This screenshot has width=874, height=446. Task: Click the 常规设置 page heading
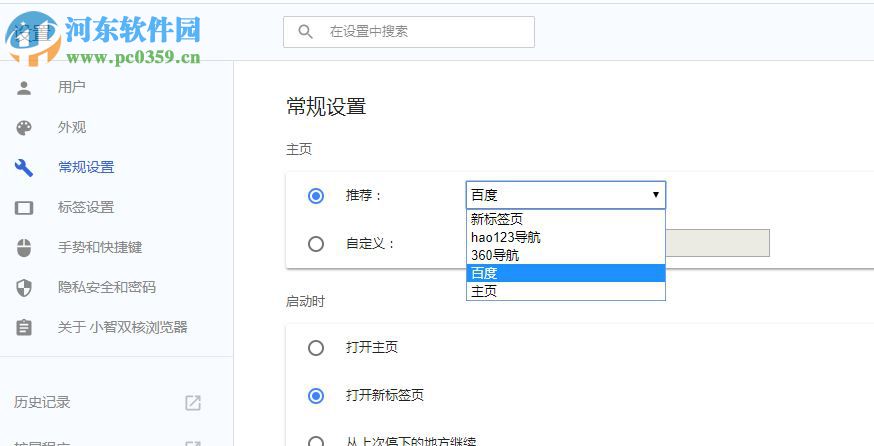click(x=326, y=106)
